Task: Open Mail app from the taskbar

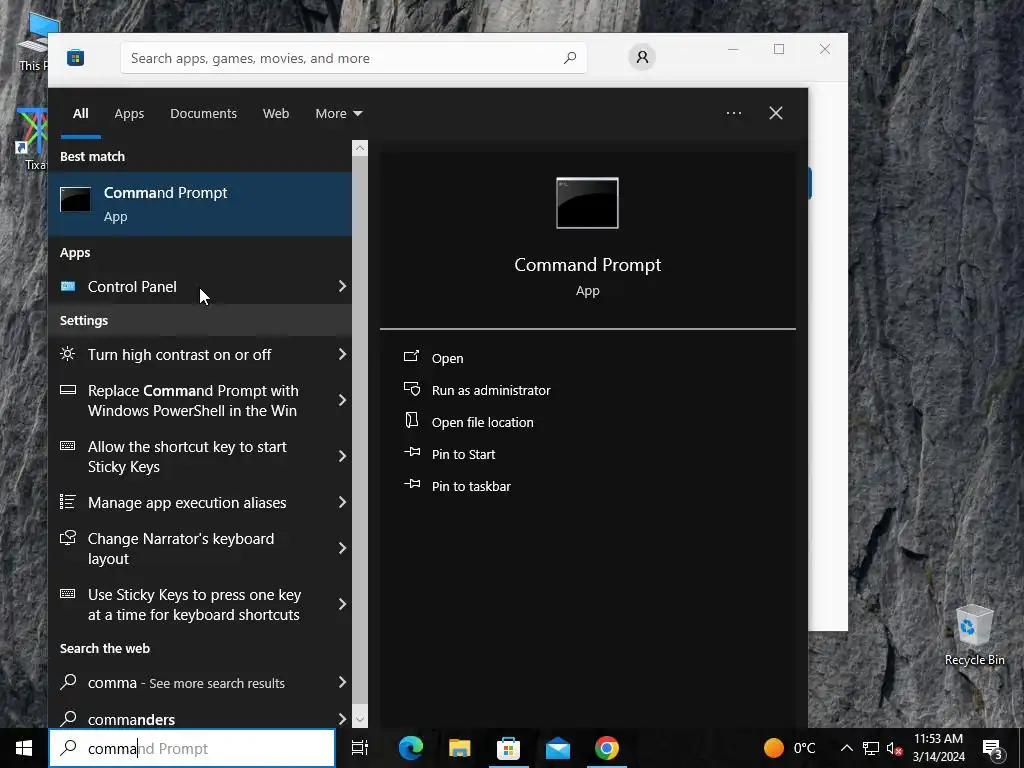Action: click(558, 748)
